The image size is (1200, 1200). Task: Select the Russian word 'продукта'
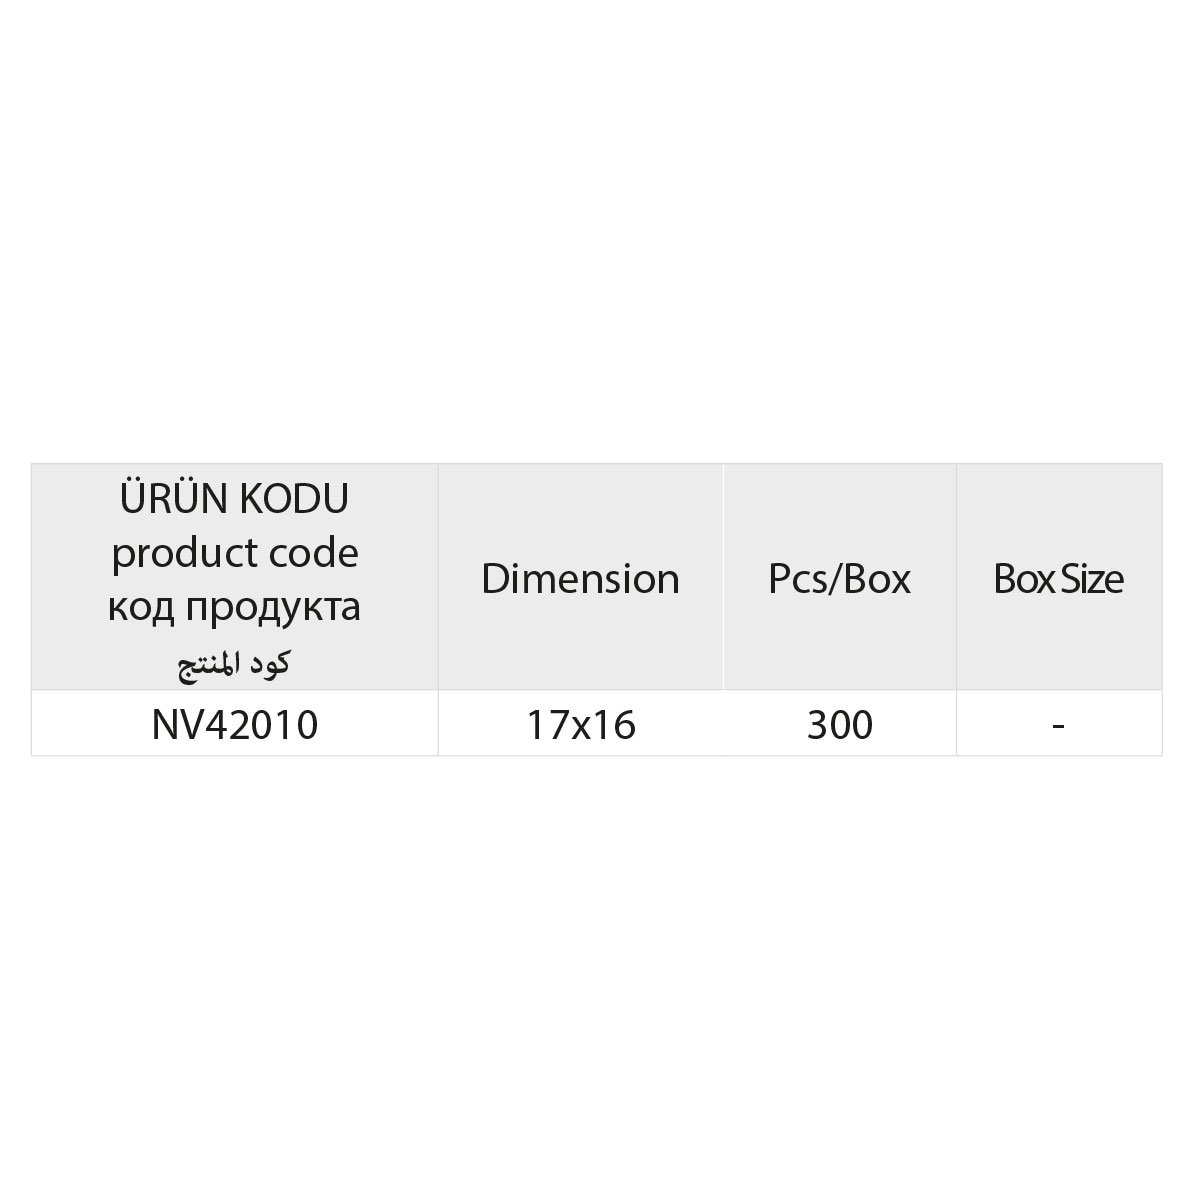tap(278, 607)
